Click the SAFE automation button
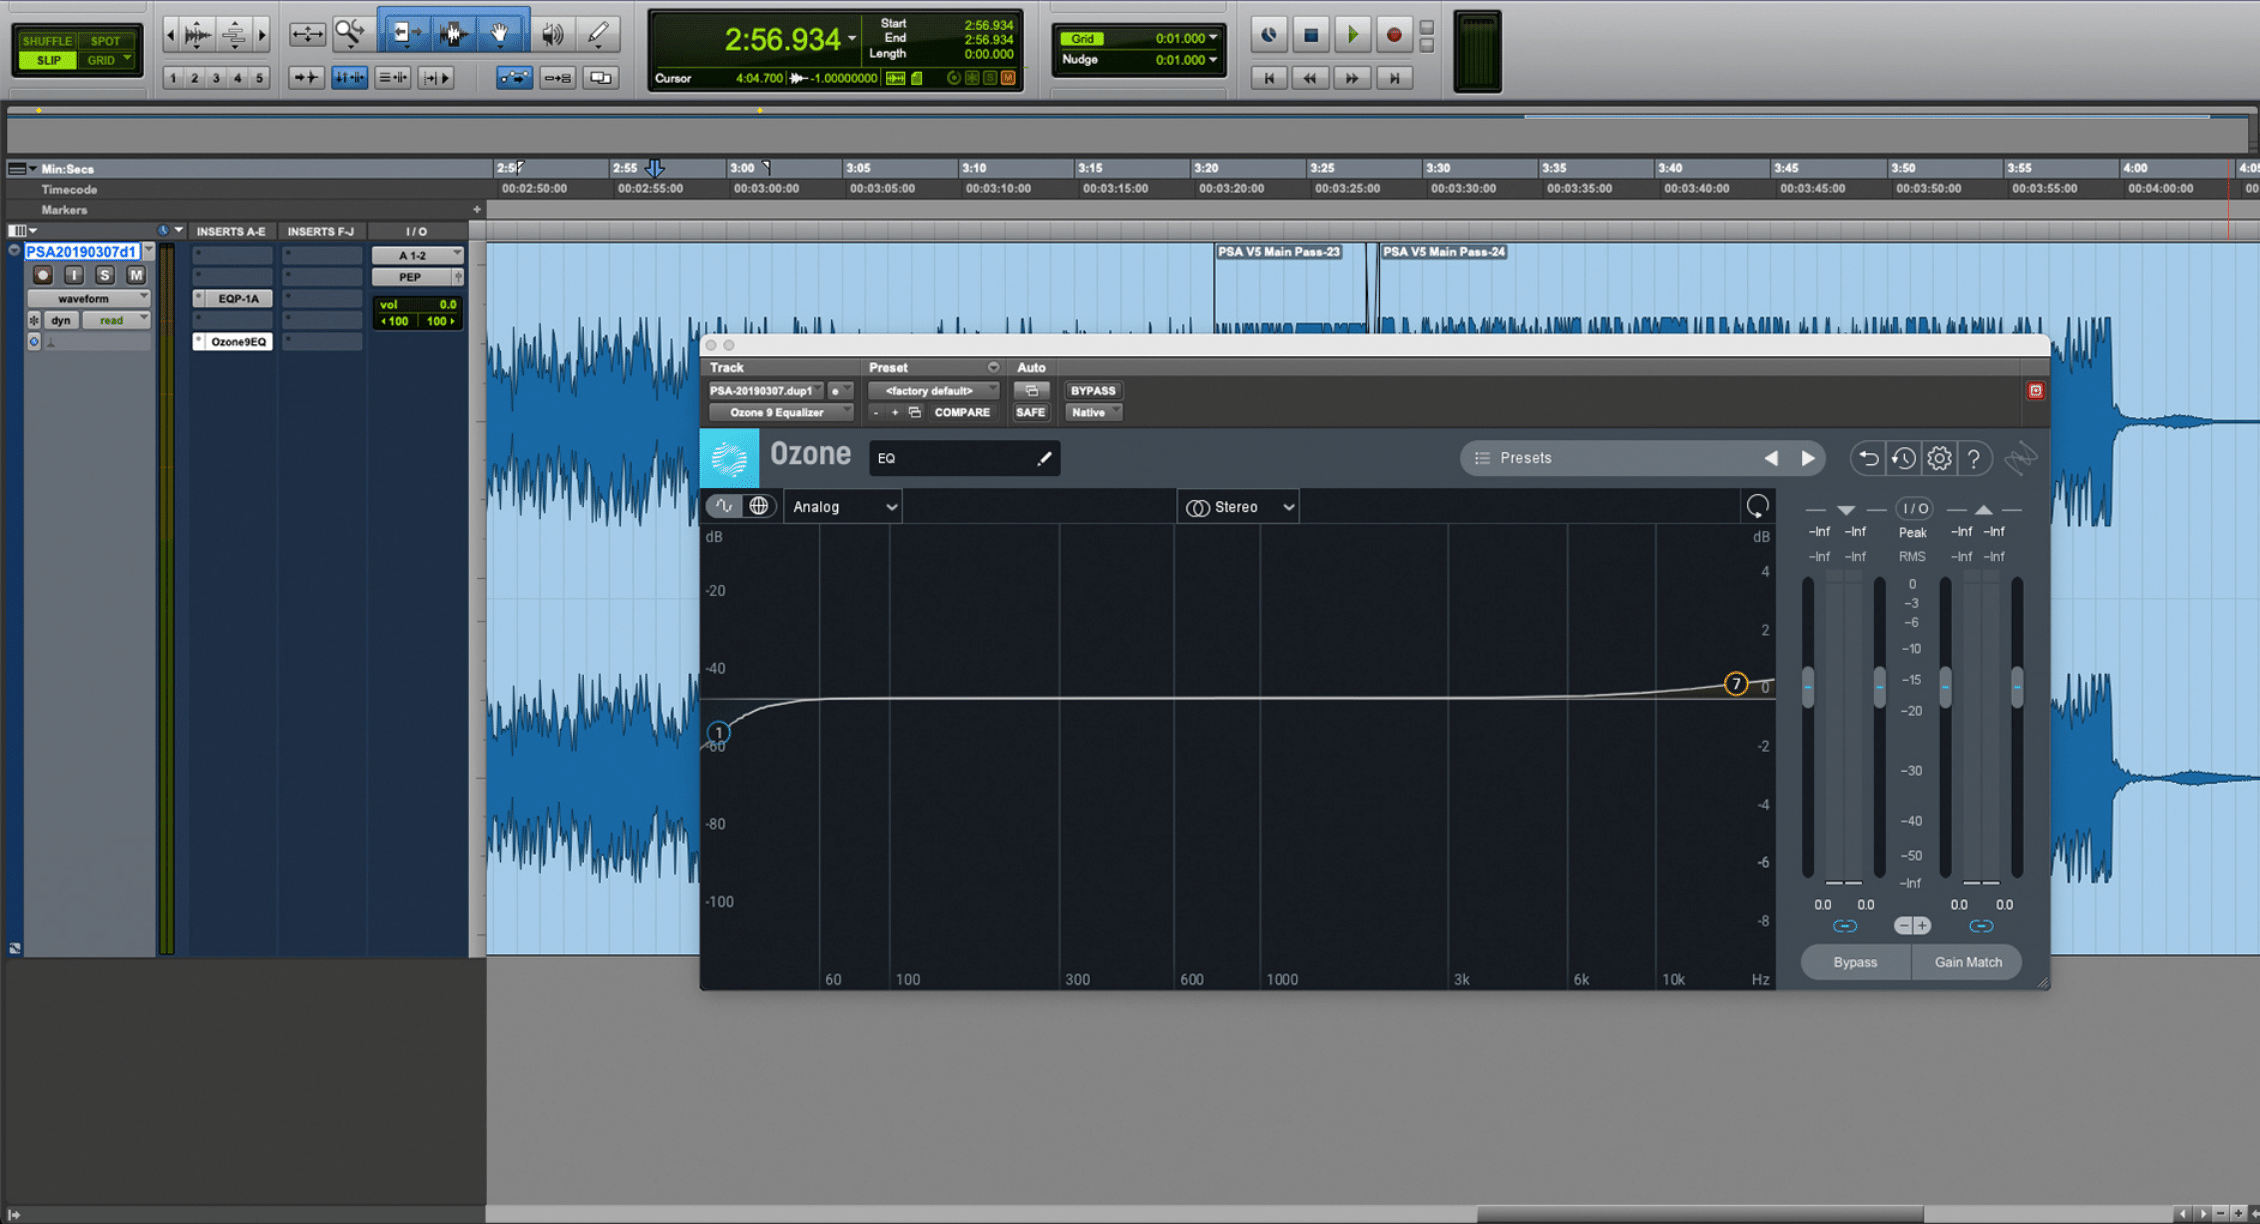Screen dimensions: 2260x1224 [x=1030, y=412]
